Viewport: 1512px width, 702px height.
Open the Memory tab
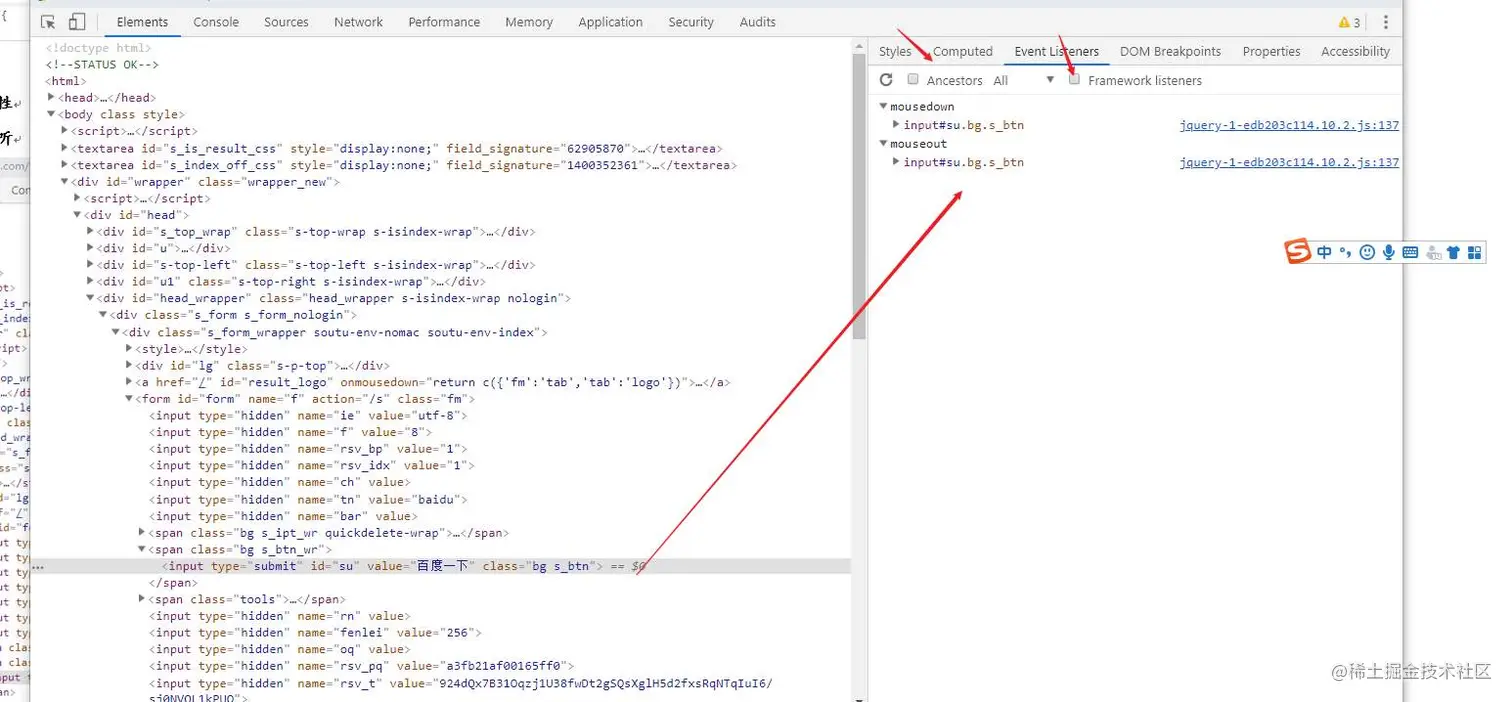(529, 22)
